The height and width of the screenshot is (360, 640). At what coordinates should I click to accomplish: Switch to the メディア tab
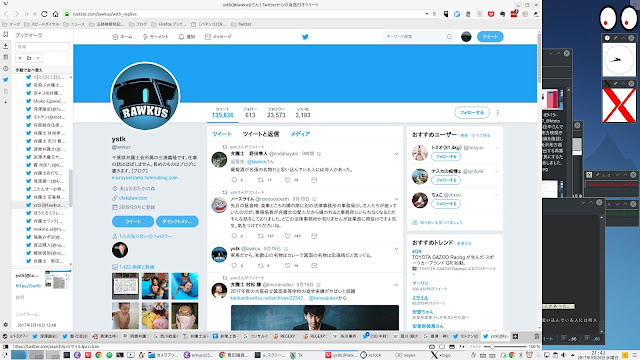(x=300, y=134)
